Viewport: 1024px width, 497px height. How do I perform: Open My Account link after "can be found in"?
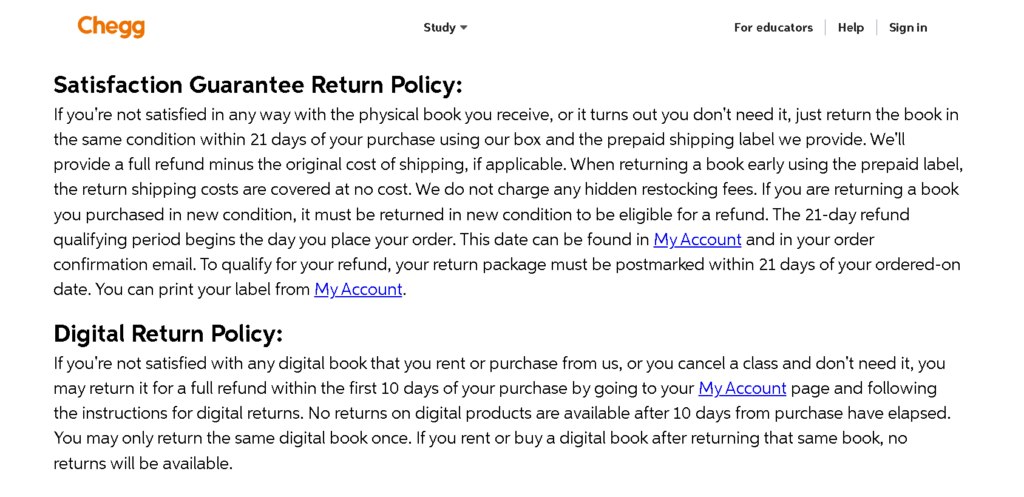[x=697, y=240]
